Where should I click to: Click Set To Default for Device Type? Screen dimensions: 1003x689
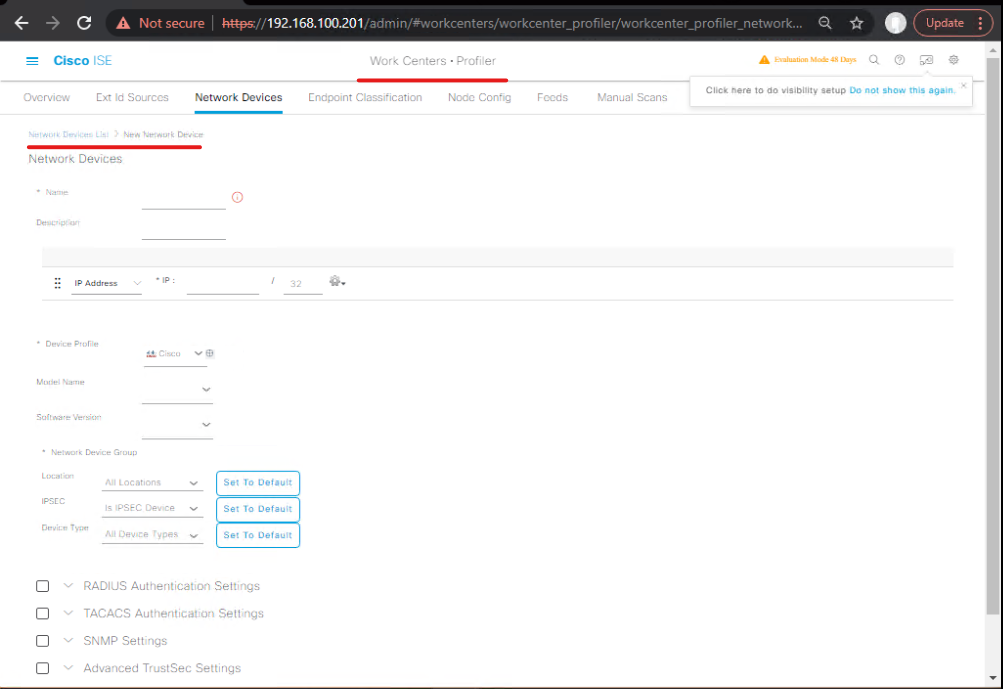pyautogui.click(x=258, y=535)
